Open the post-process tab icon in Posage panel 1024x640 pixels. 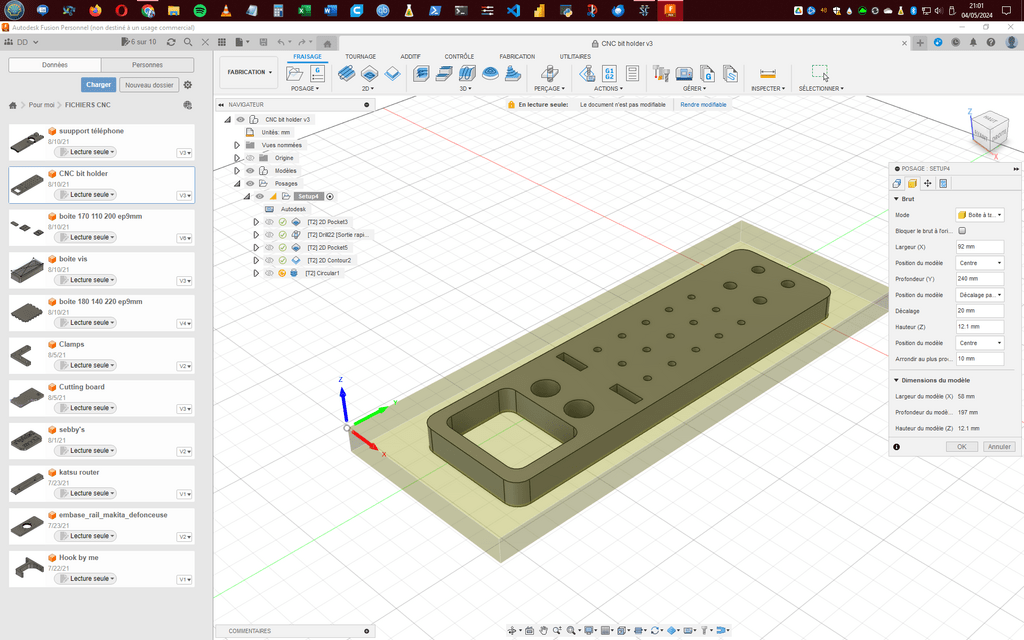point(943,184)
